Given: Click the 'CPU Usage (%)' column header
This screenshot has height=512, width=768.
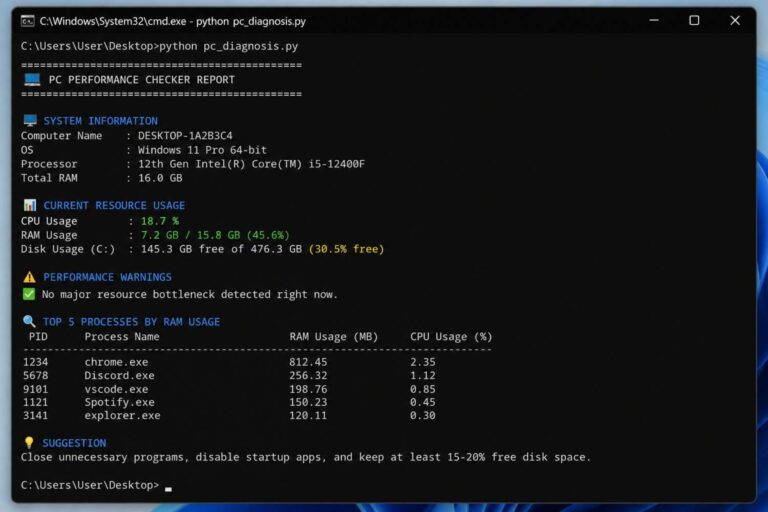Looking at the screenshot, I should (451, 337).
